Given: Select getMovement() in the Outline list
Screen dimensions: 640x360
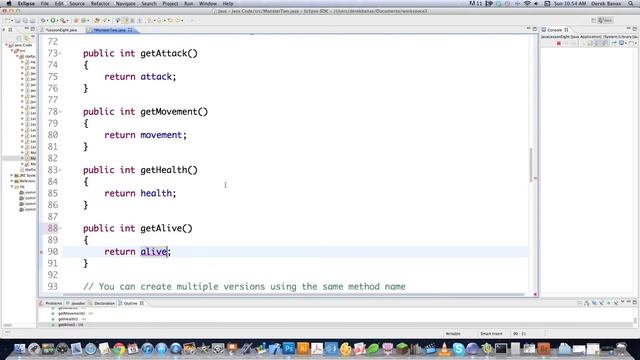Looking at the screenshot, I should pyautogui.click(x=71, y=313).
